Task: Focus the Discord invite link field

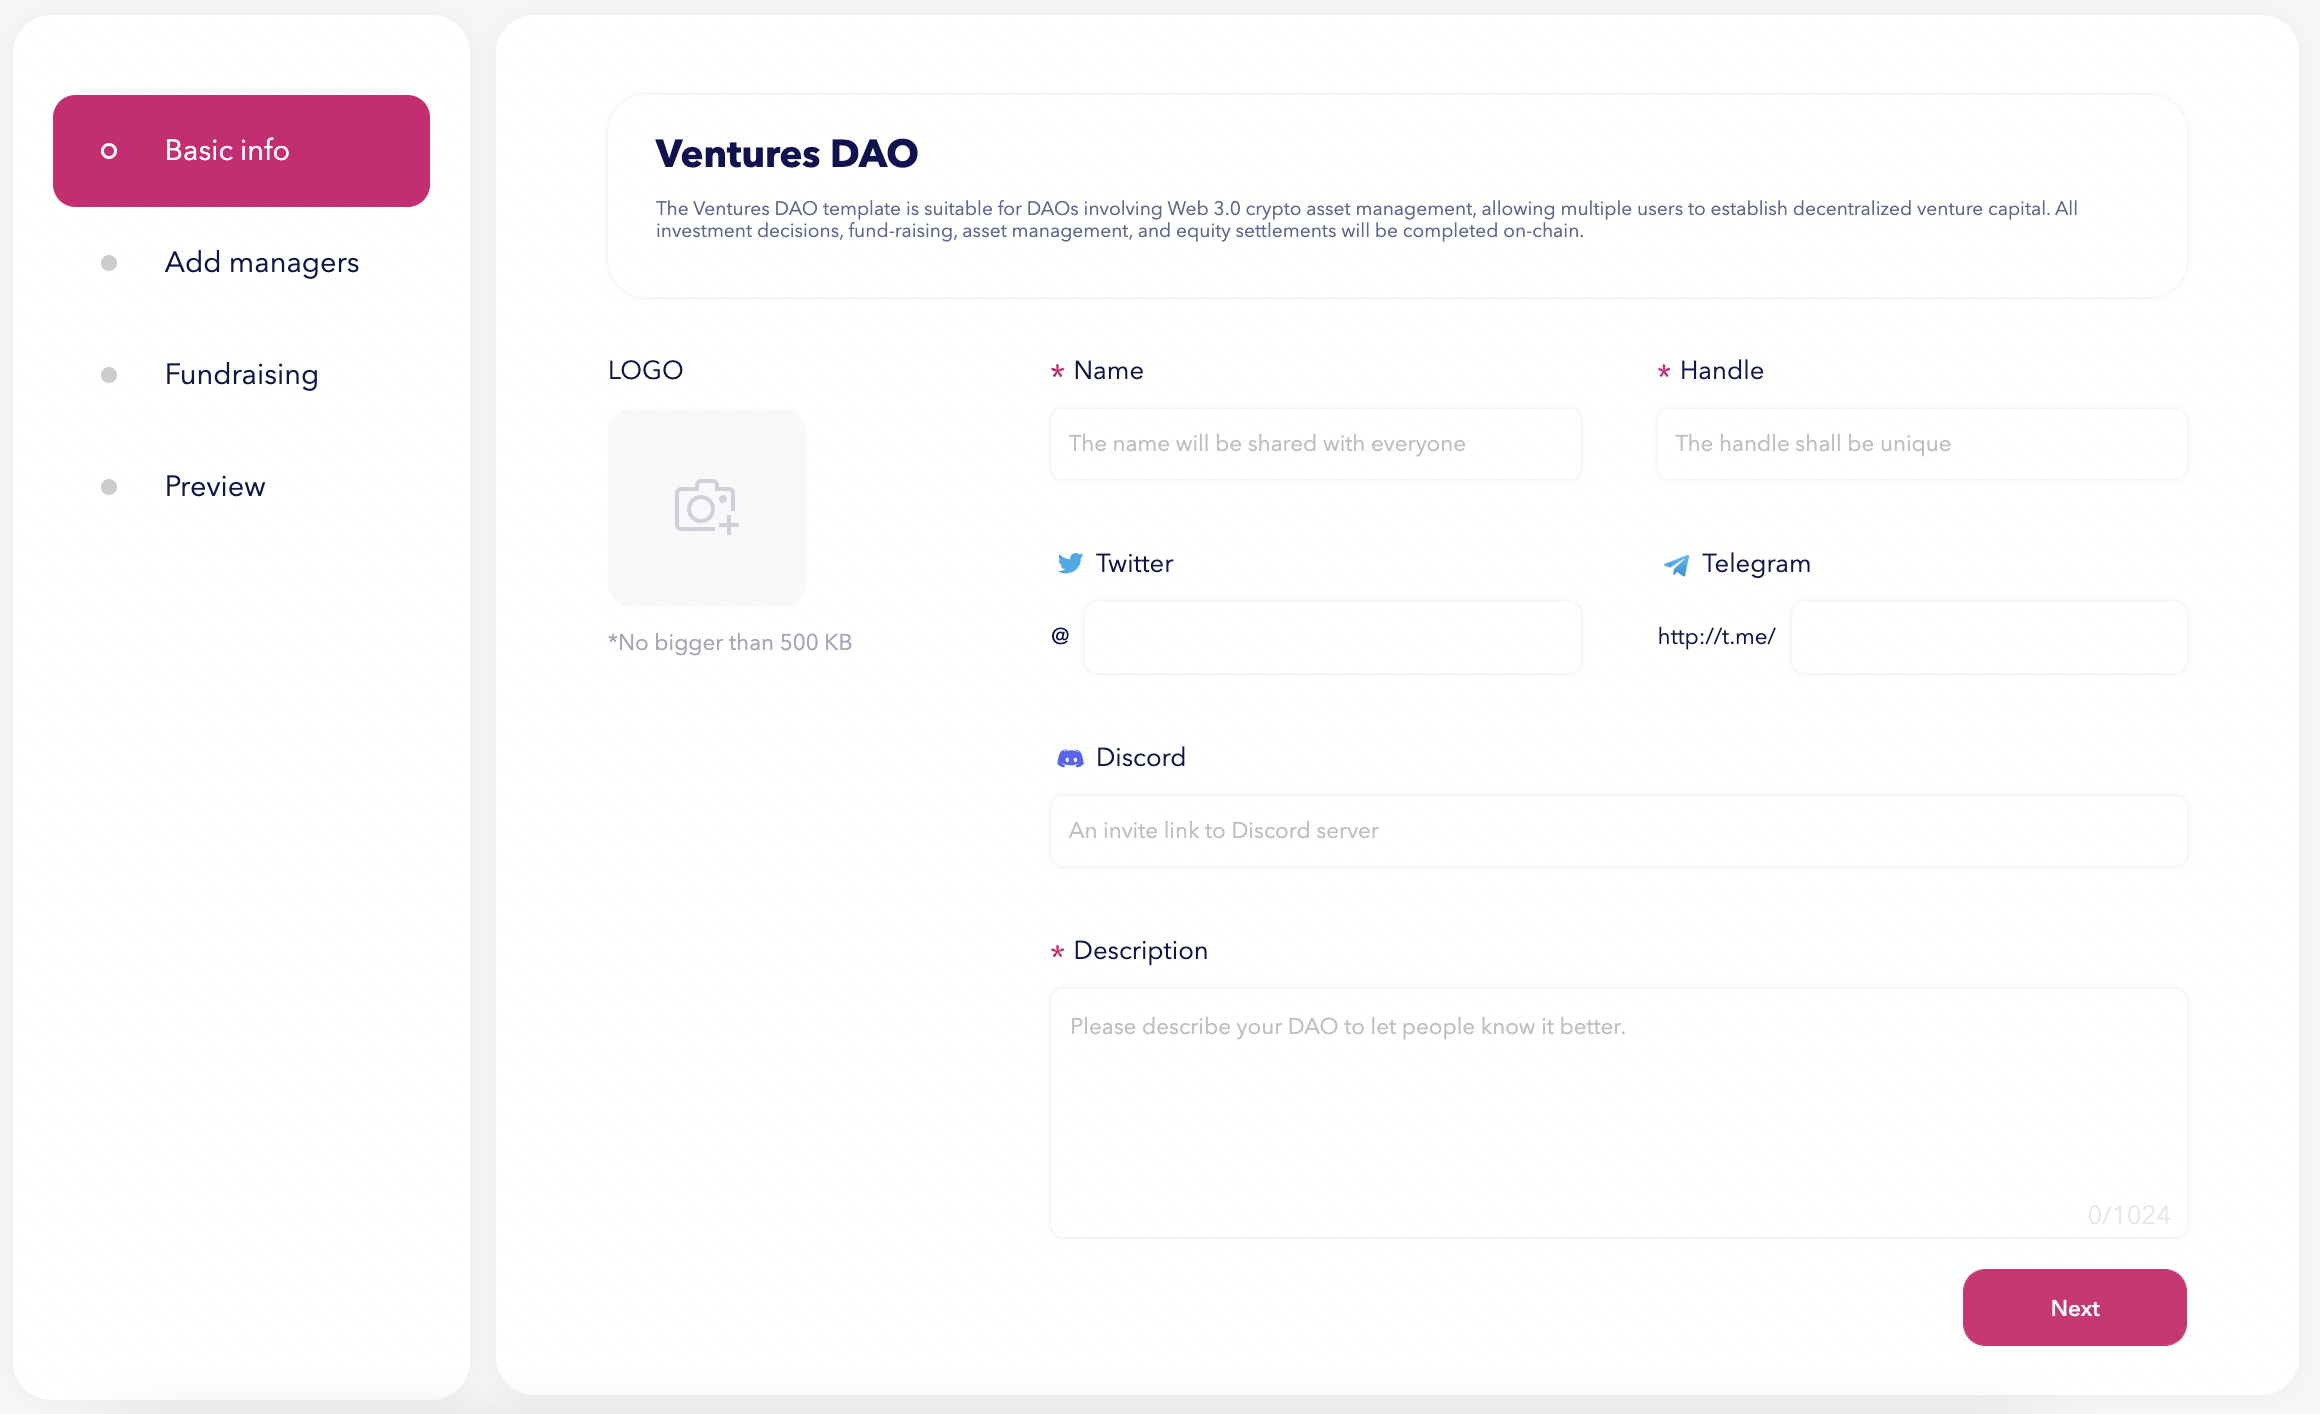Action: 1618,831
